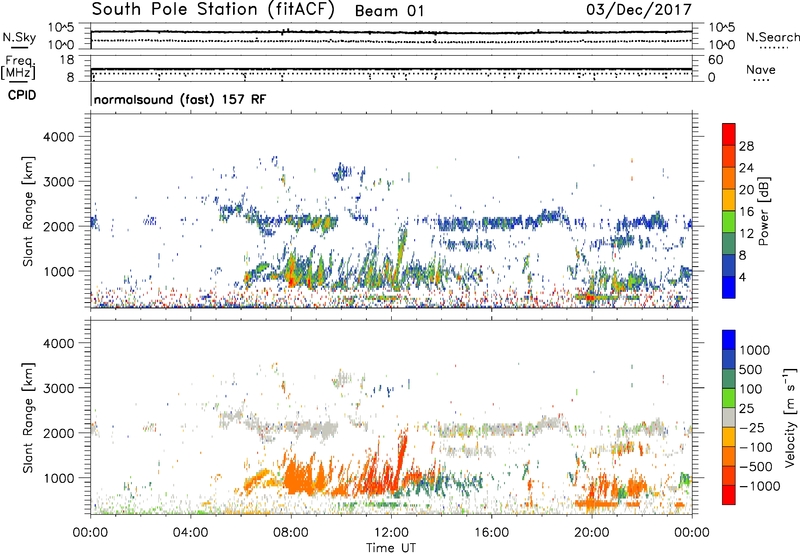
Task: Click the -25 label on velocity colorbar
Action: coord(753,427)
